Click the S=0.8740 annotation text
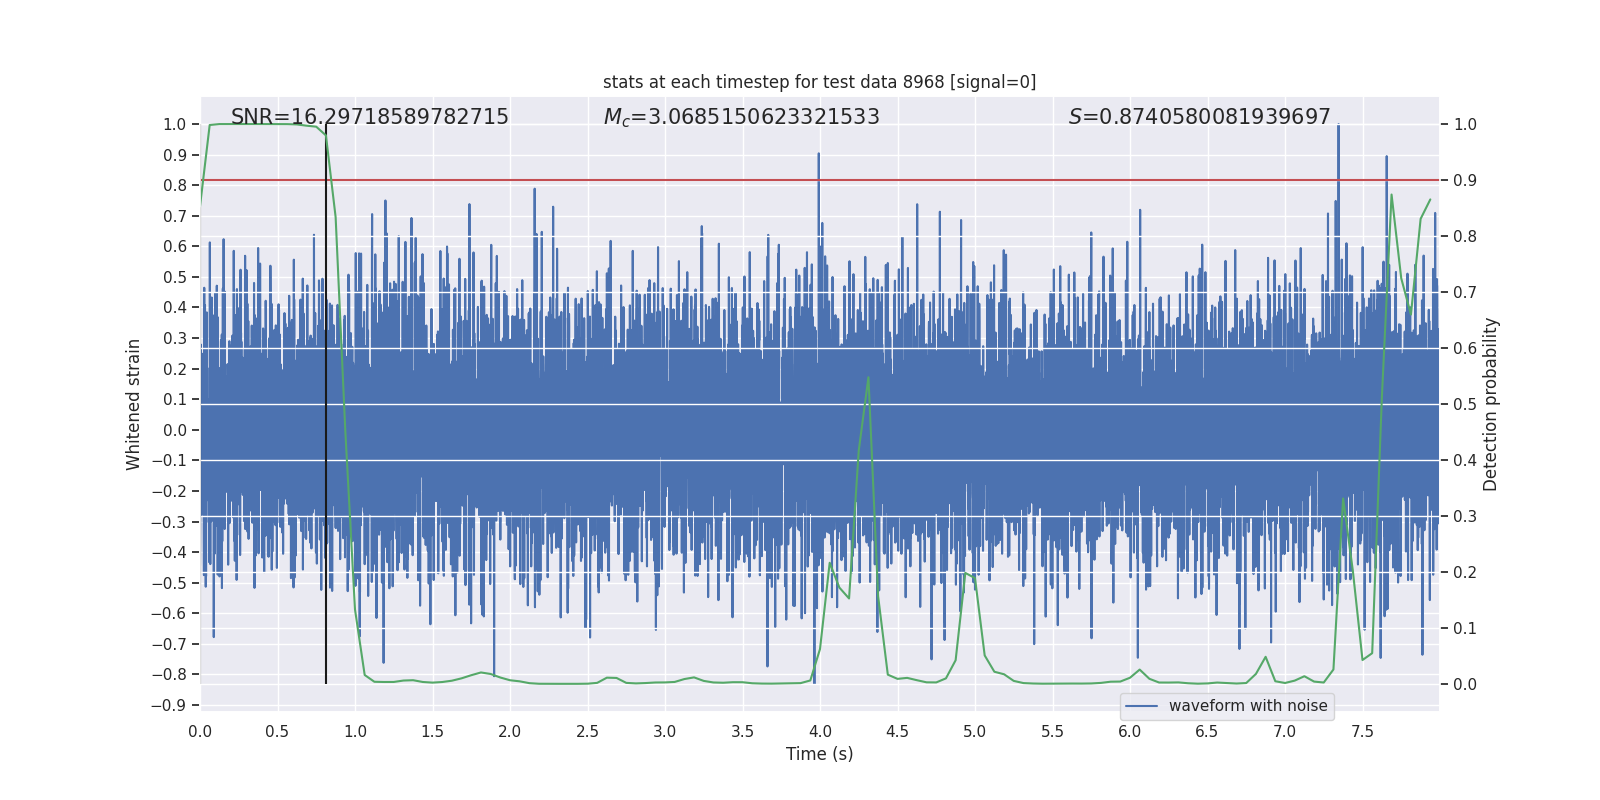The height and width of the screenshot is (800, 1600). [1199, 117]
